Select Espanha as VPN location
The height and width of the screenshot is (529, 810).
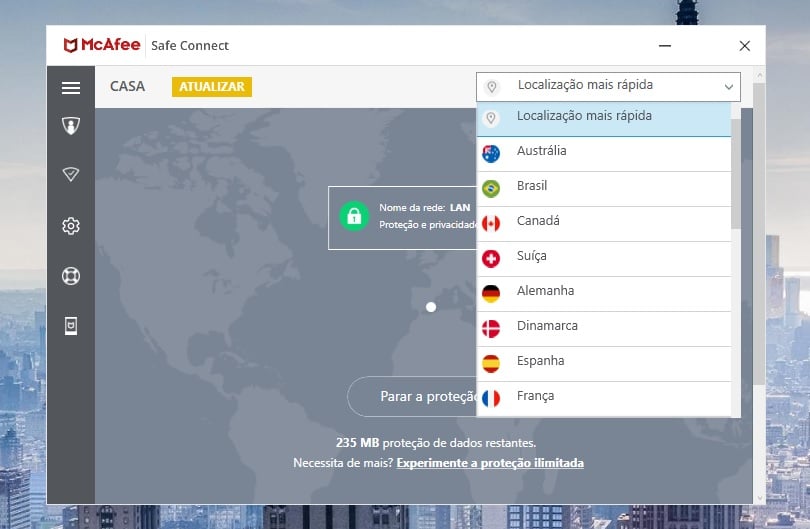(x=603, y=364)
